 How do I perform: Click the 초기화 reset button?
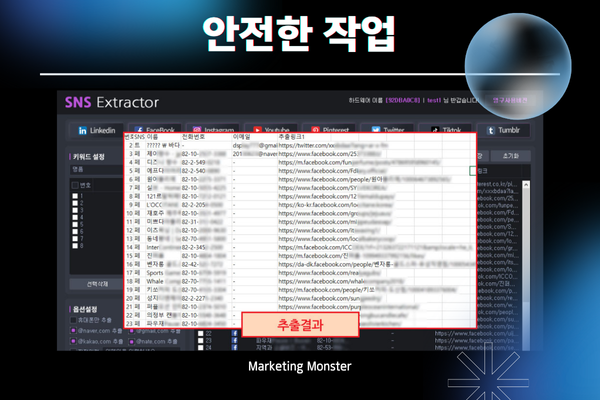510,156
